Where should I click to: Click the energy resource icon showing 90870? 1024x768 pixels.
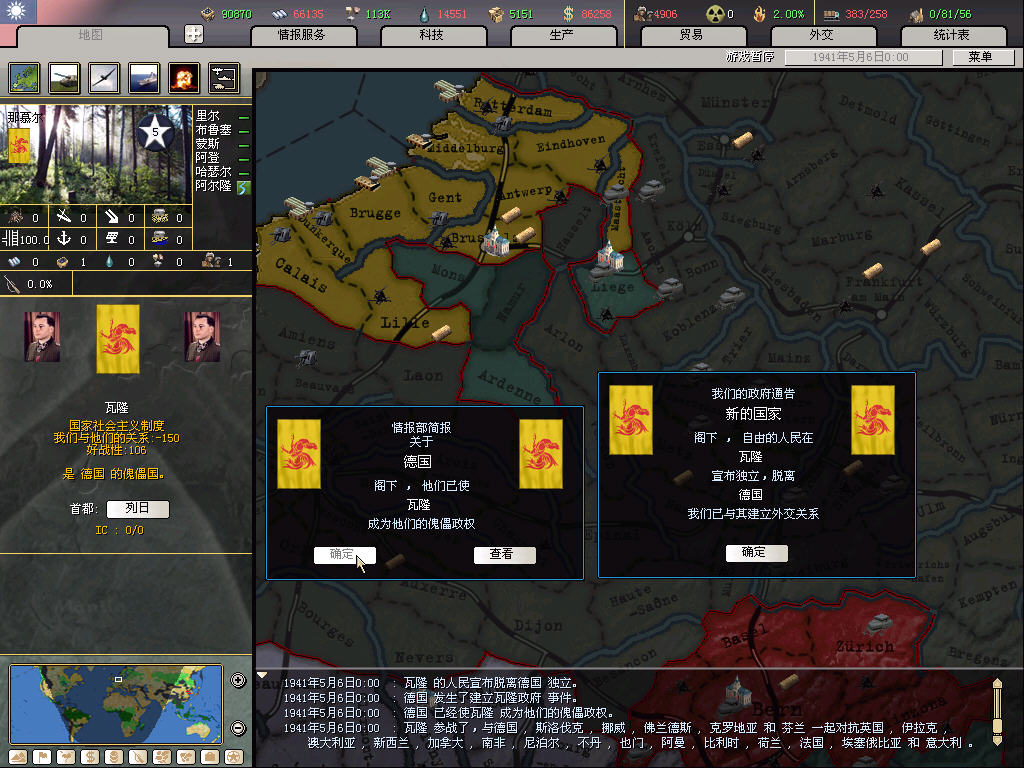208,14
